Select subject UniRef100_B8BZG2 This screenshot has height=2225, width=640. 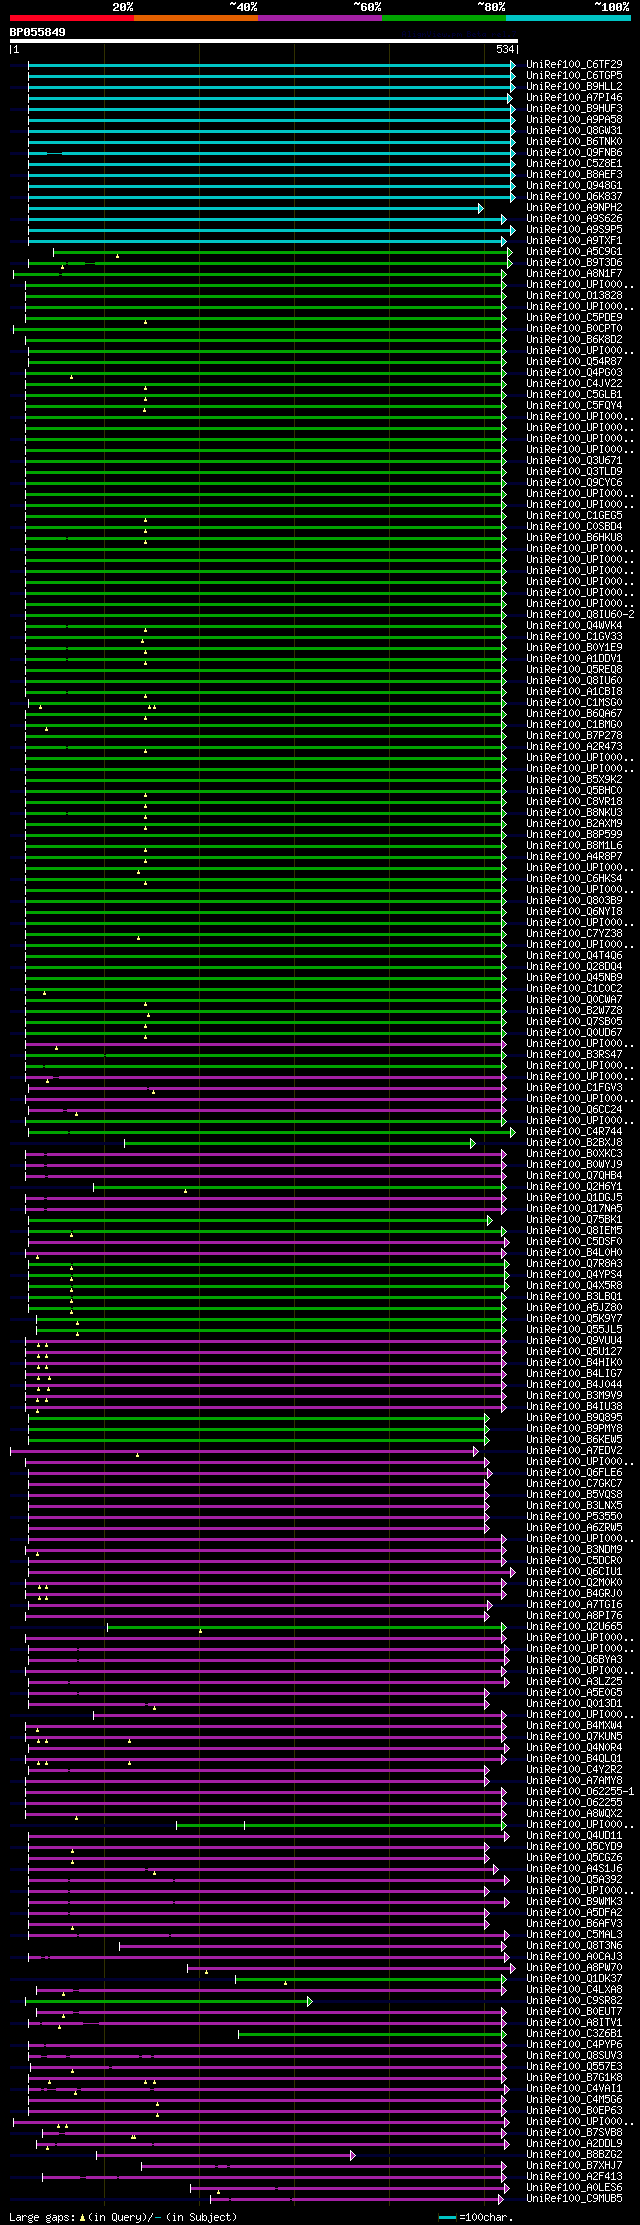pyautogui.click(x=574, y=2155)
